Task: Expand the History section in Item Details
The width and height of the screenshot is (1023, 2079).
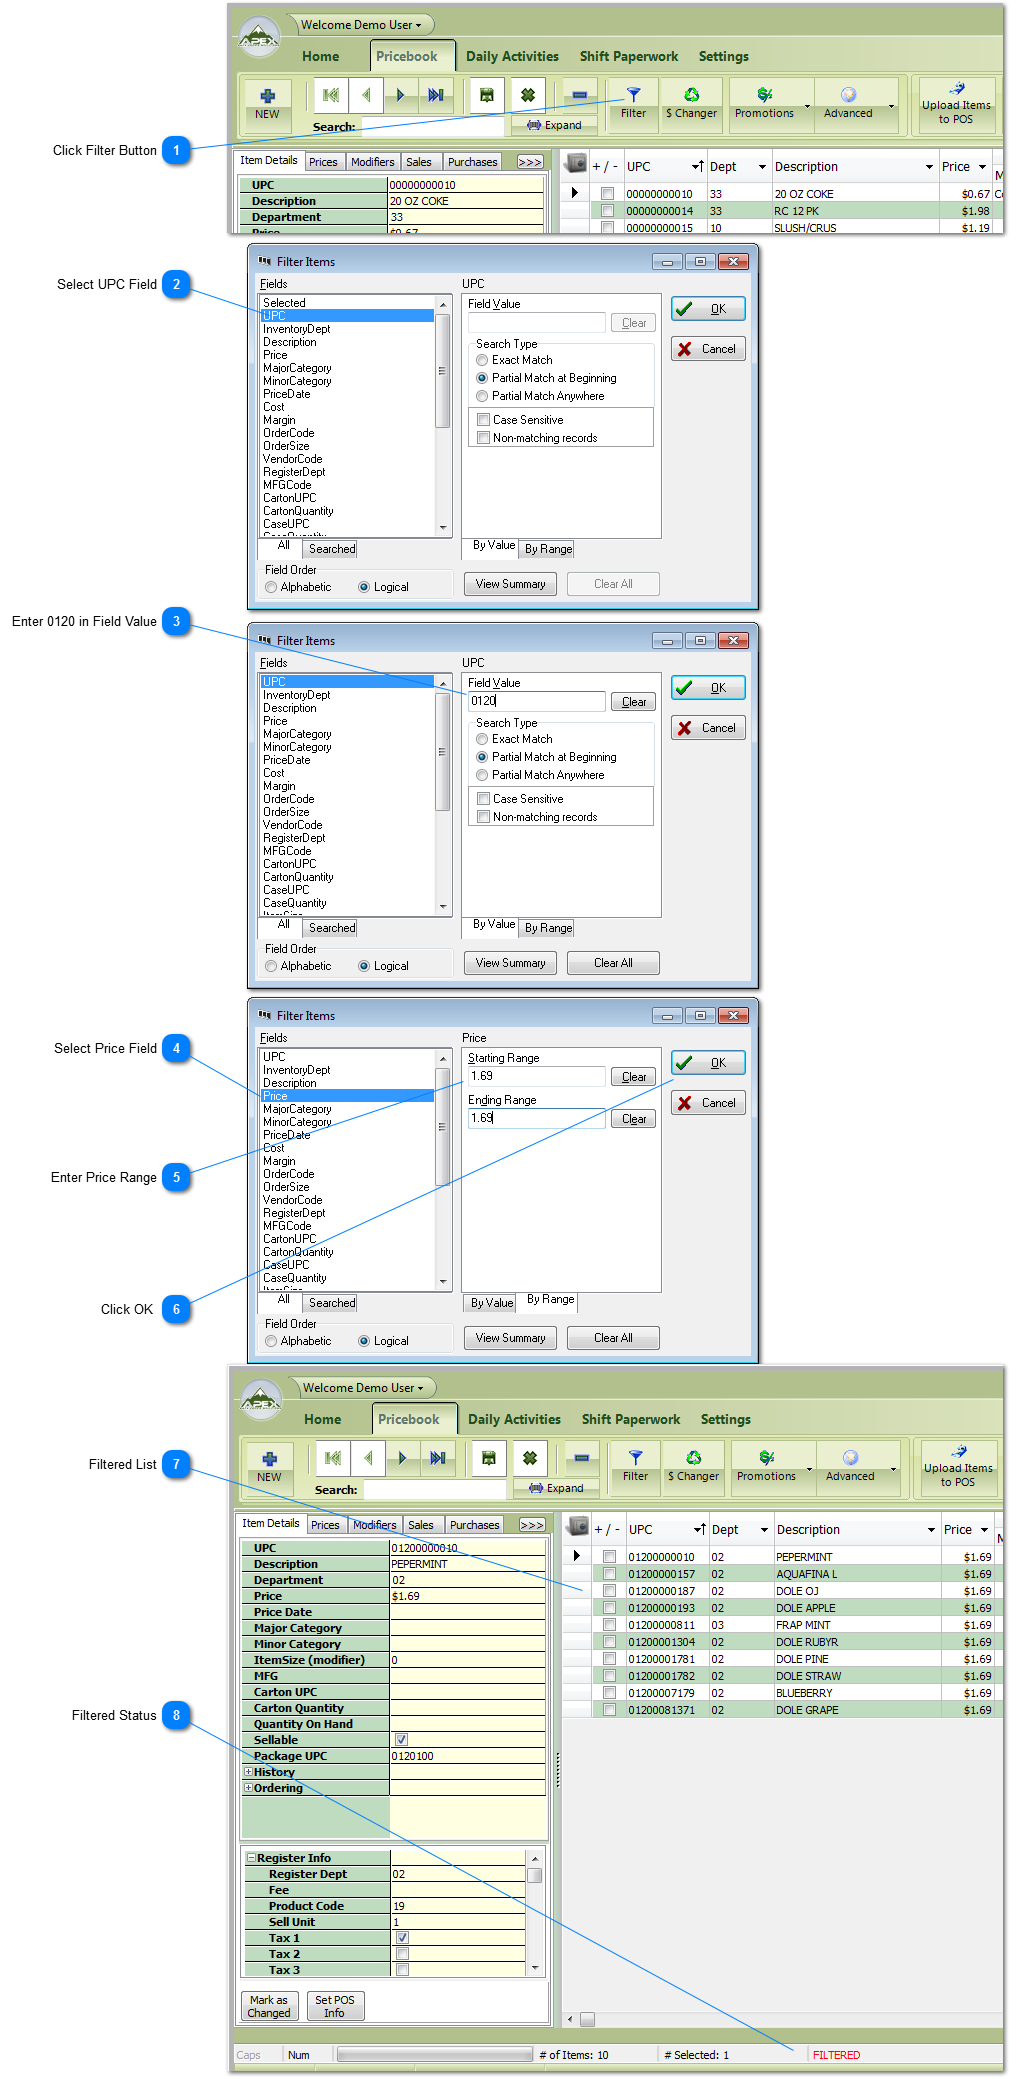Action: [249, 1772]
